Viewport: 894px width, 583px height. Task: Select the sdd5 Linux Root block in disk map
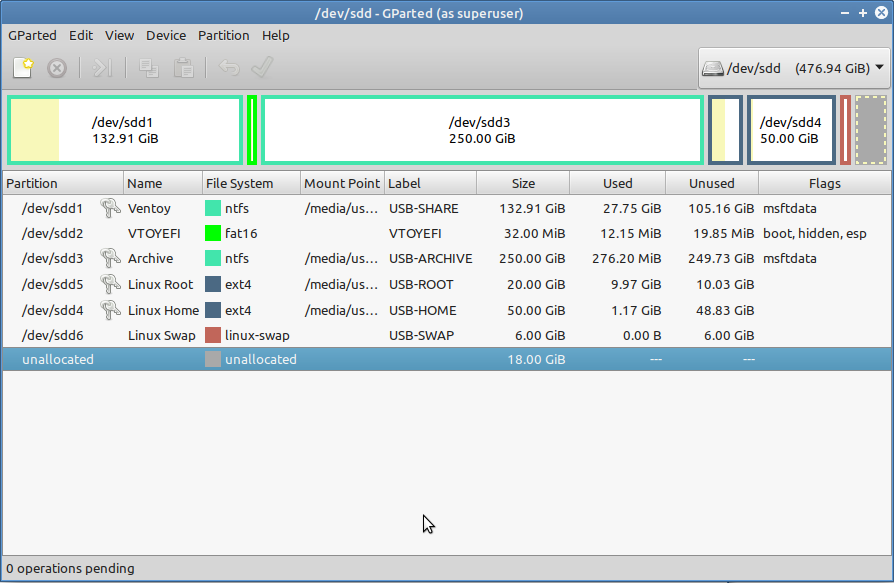(x=725, y=130)
